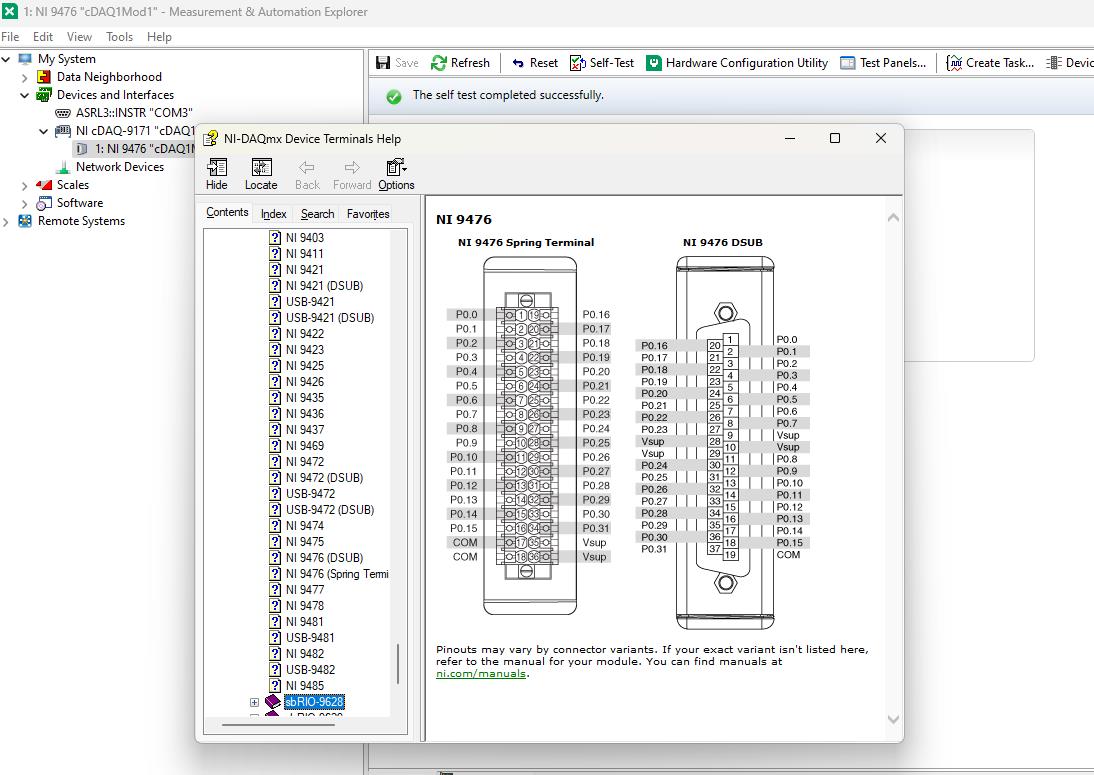Follow the ni.com/manuals link
The image size is (1094, 775).
(x=481, y=674)
